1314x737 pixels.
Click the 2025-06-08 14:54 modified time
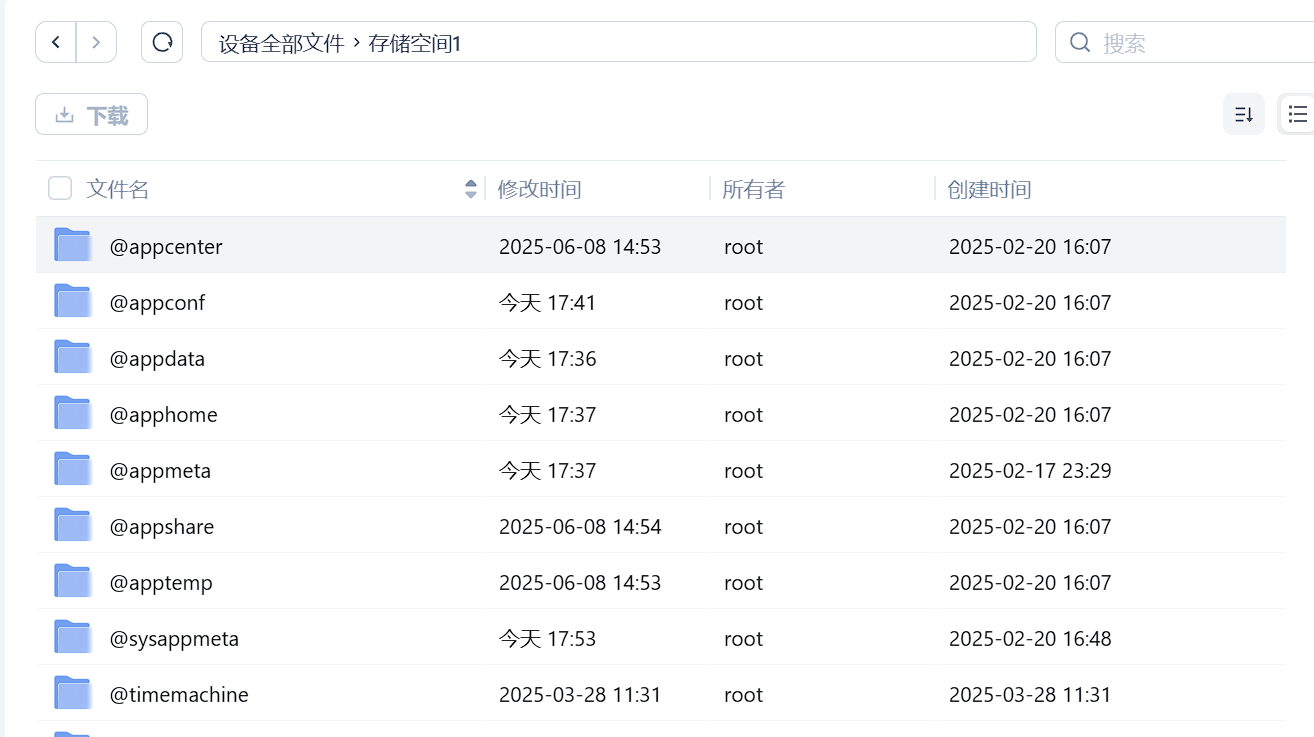(x=580, y=526)
